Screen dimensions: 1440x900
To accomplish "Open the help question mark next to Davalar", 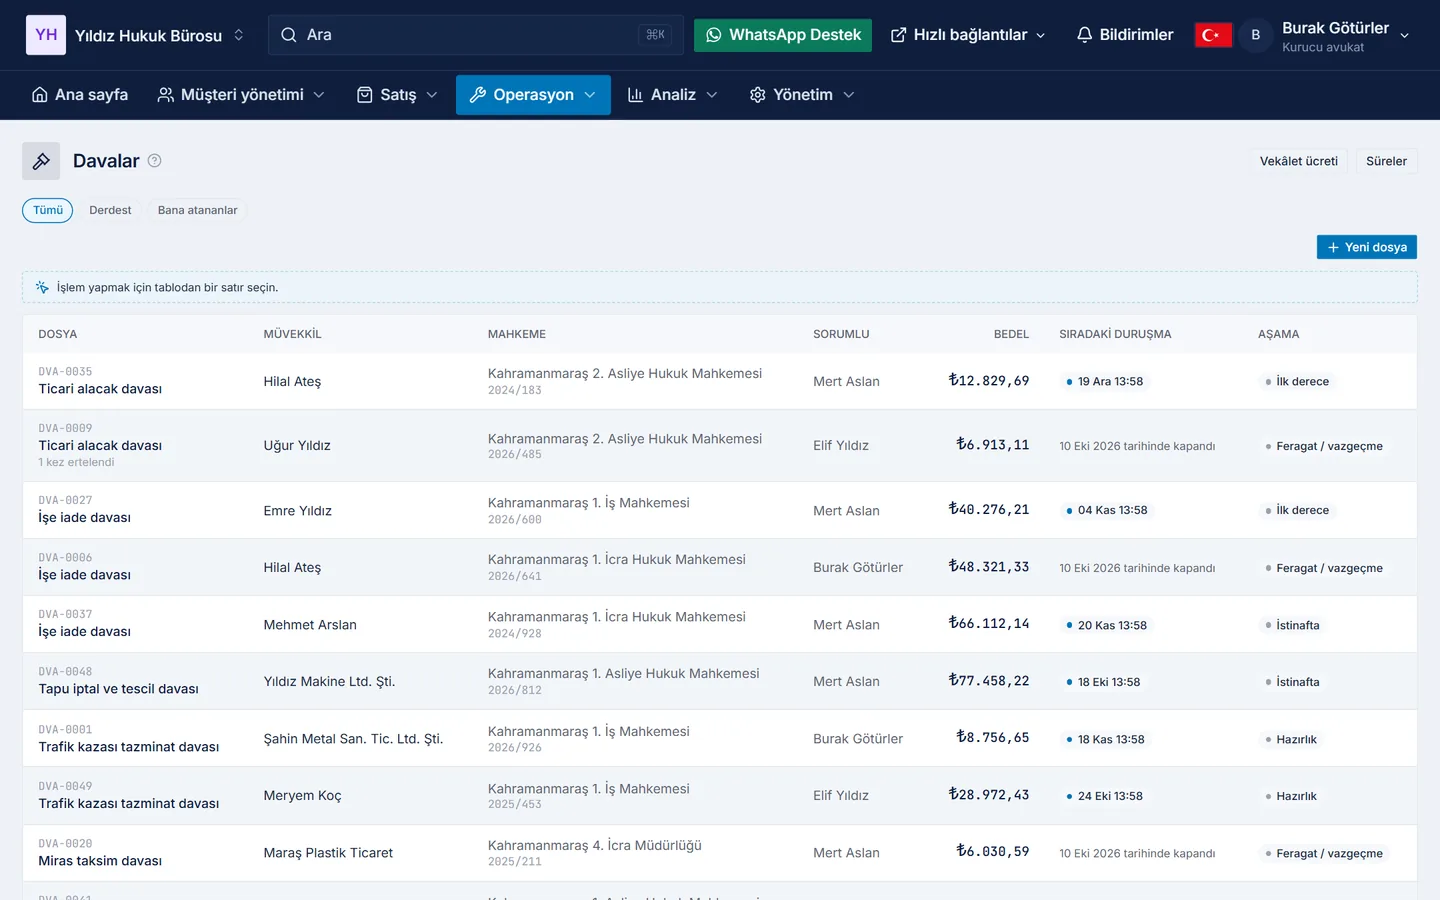I will click(x=155, y=160).
